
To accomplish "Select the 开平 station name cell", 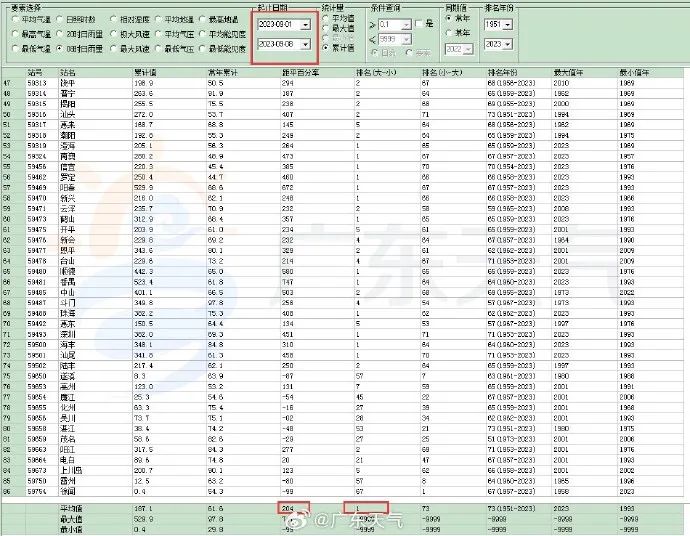I will tap(68, 230).
